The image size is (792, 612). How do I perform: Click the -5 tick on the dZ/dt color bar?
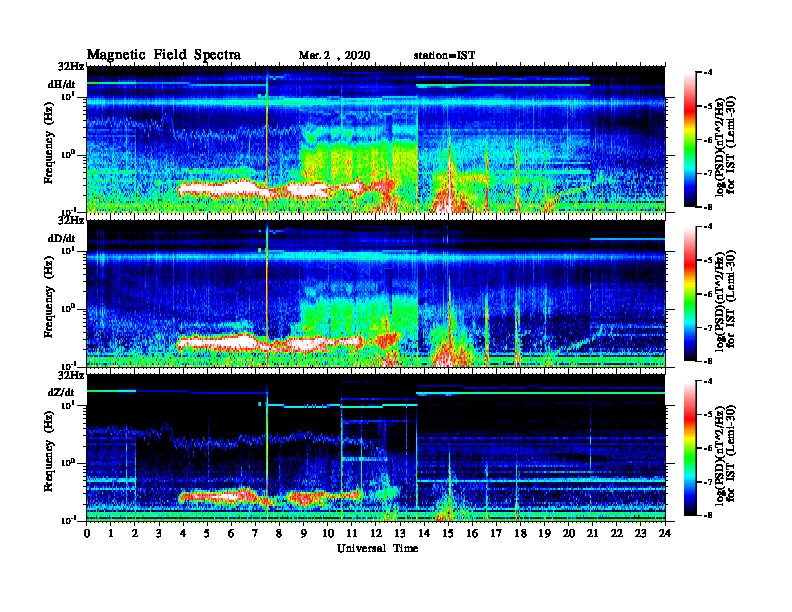click(x=708, y=415)
